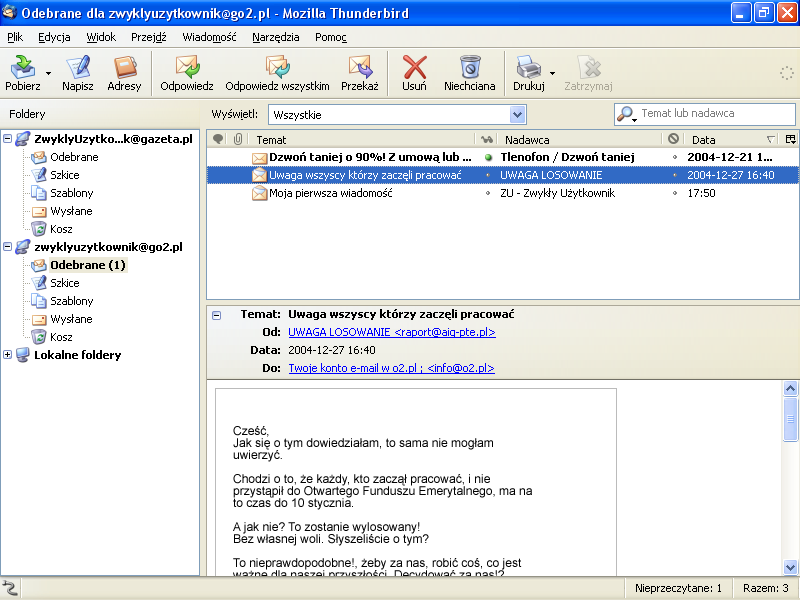Click the Razem: 3 status text
This screenshot has height=600, width=800.
pyautogui.click(x=765, y=588)
